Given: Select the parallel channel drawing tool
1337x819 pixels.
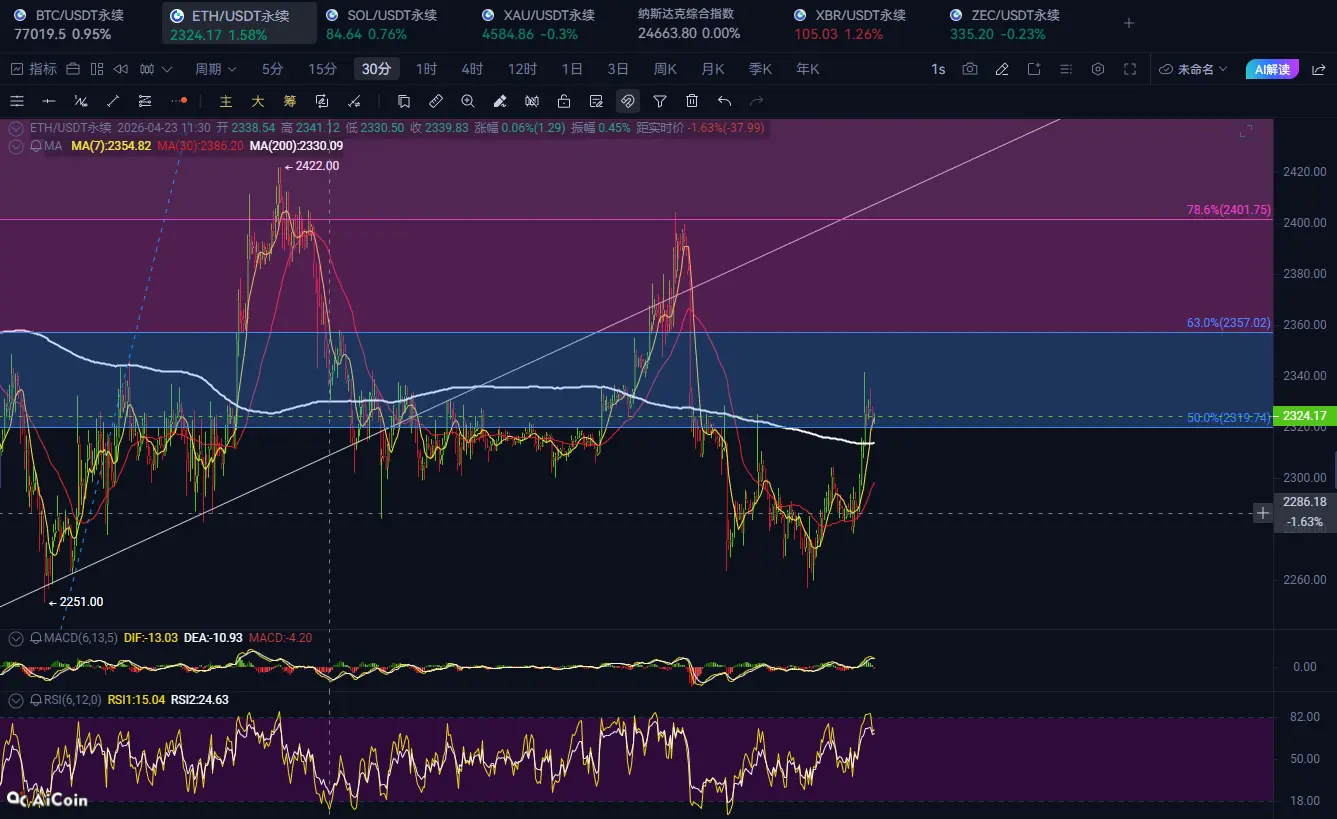Looking at the screenshot, I should point(145,101).
